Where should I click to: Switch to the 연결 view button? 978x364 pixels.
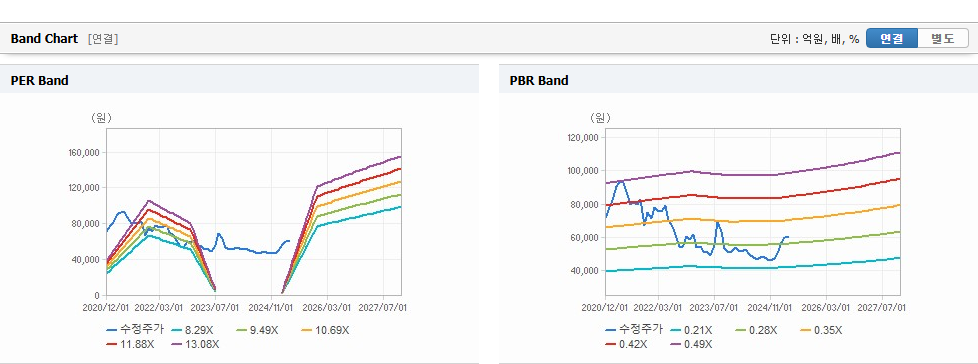click(892, 38)
